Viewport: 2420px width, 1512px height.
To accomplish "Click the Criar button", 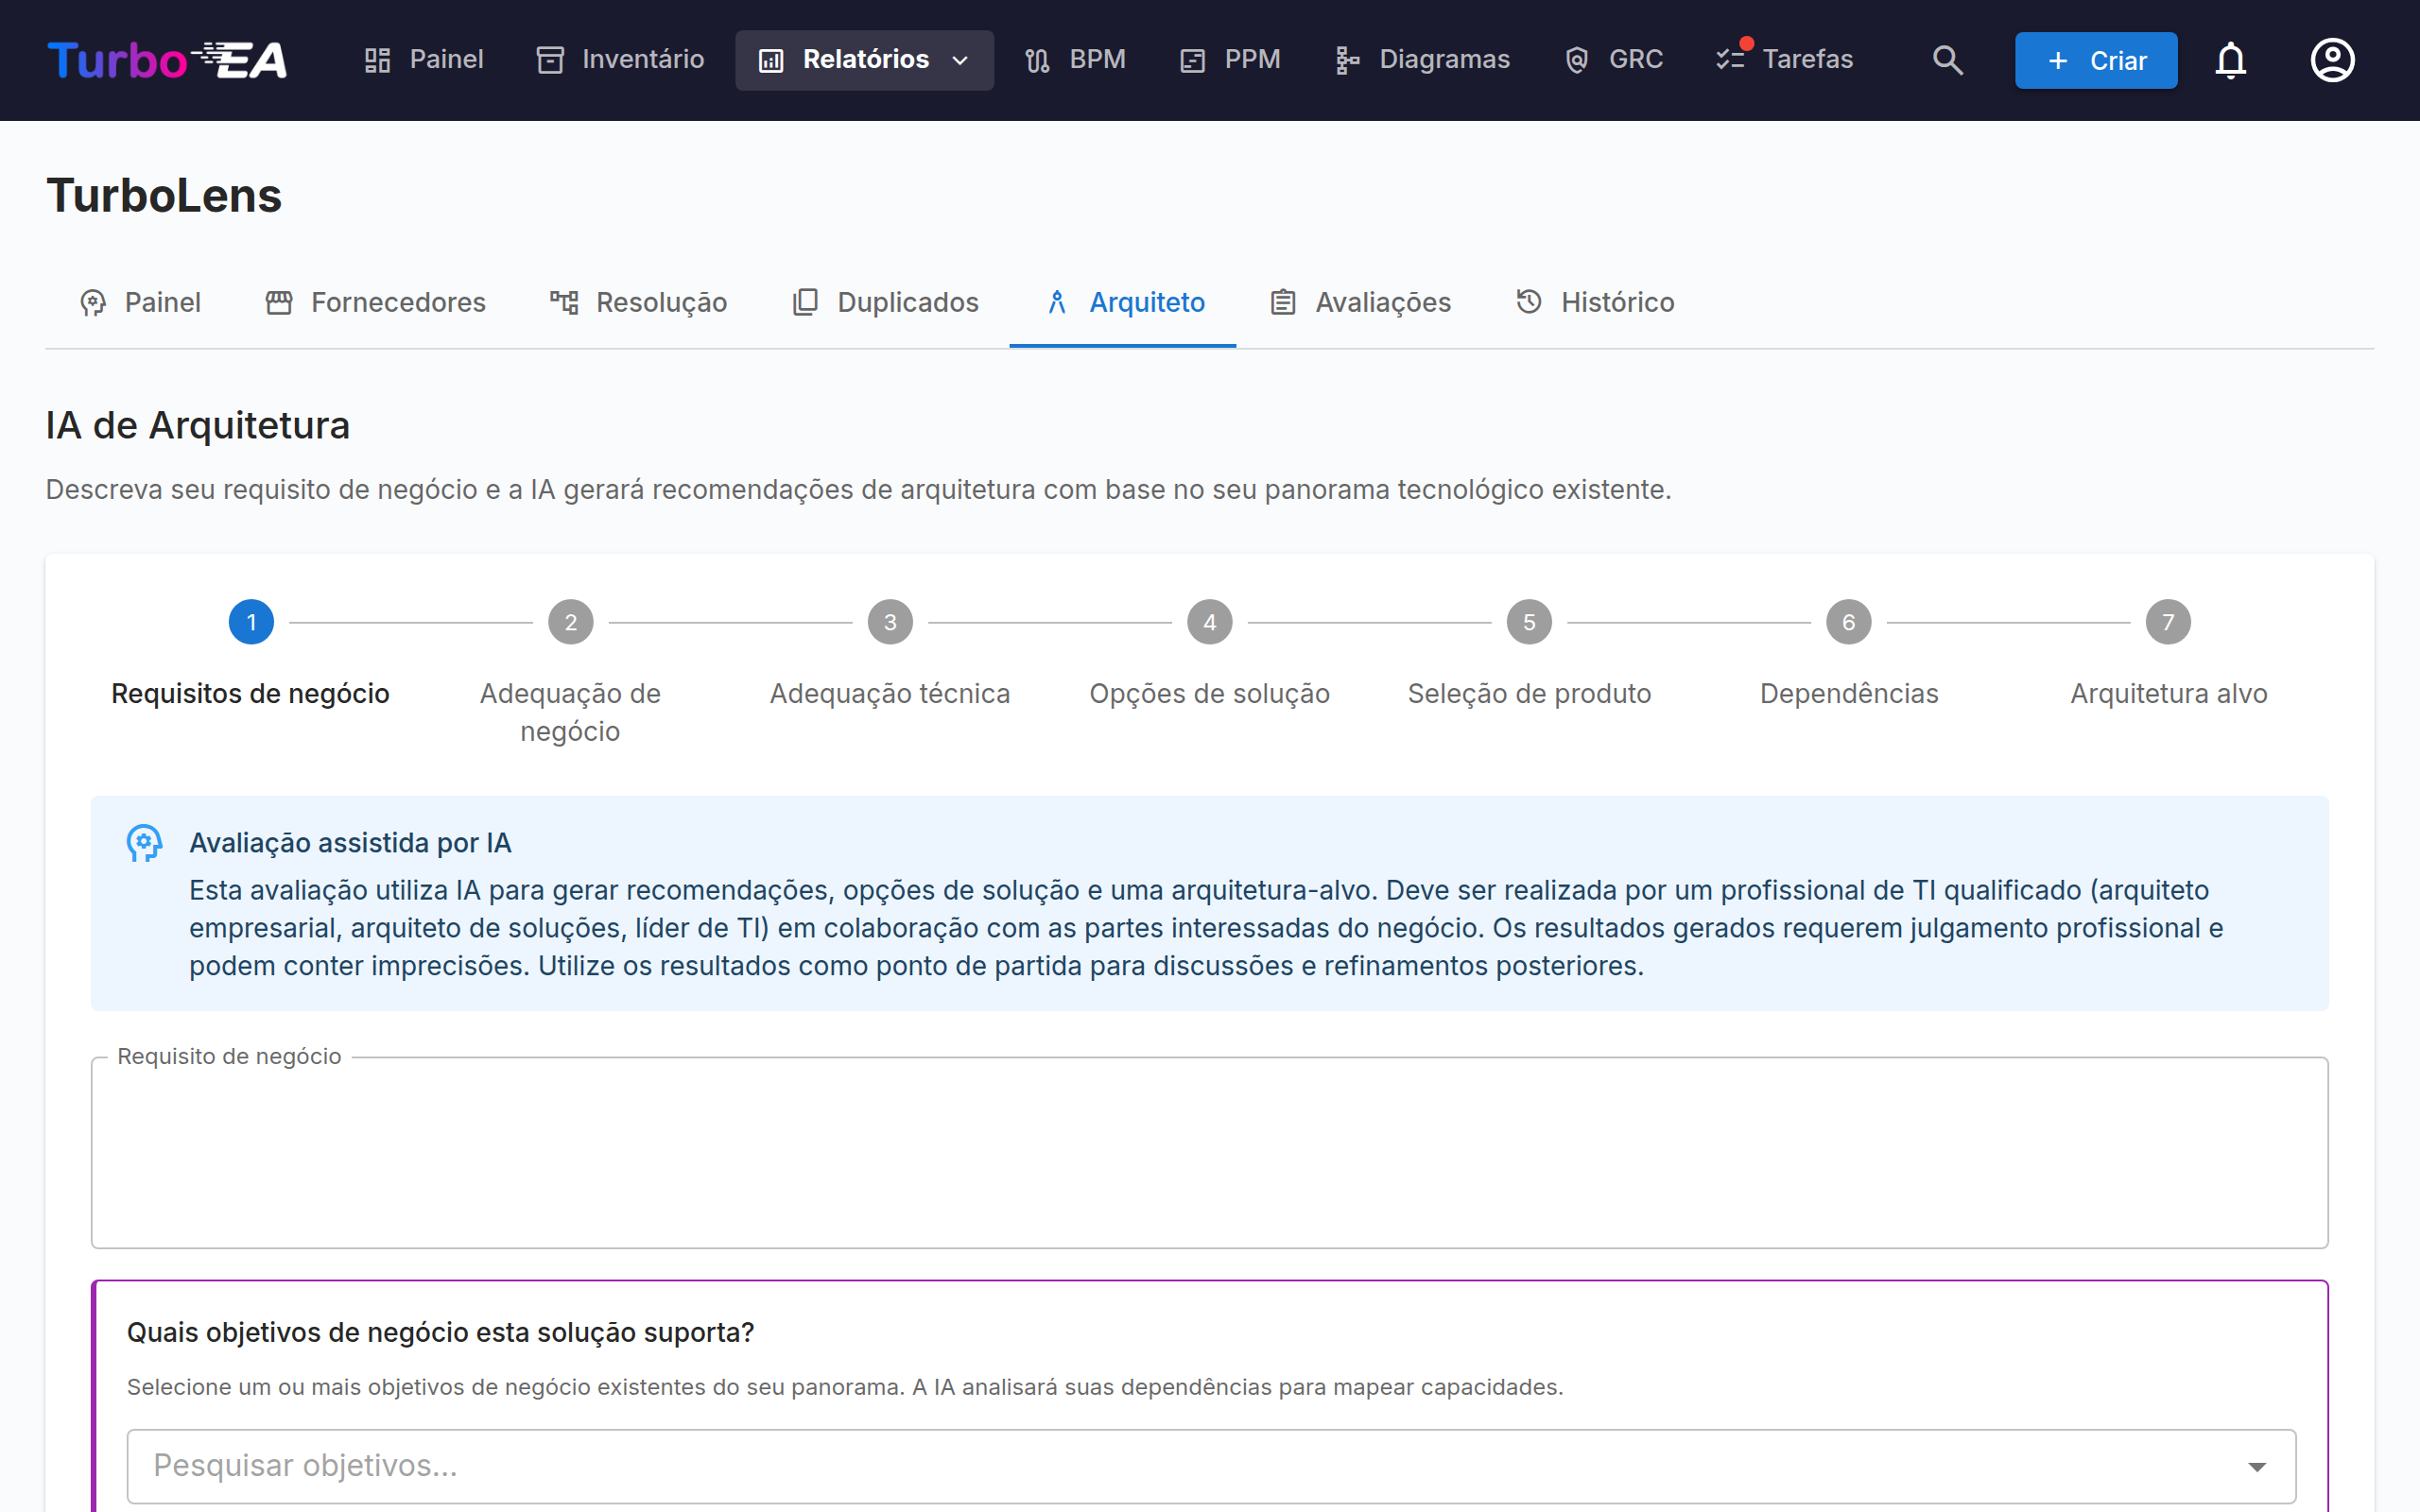I will point(2096,60).
